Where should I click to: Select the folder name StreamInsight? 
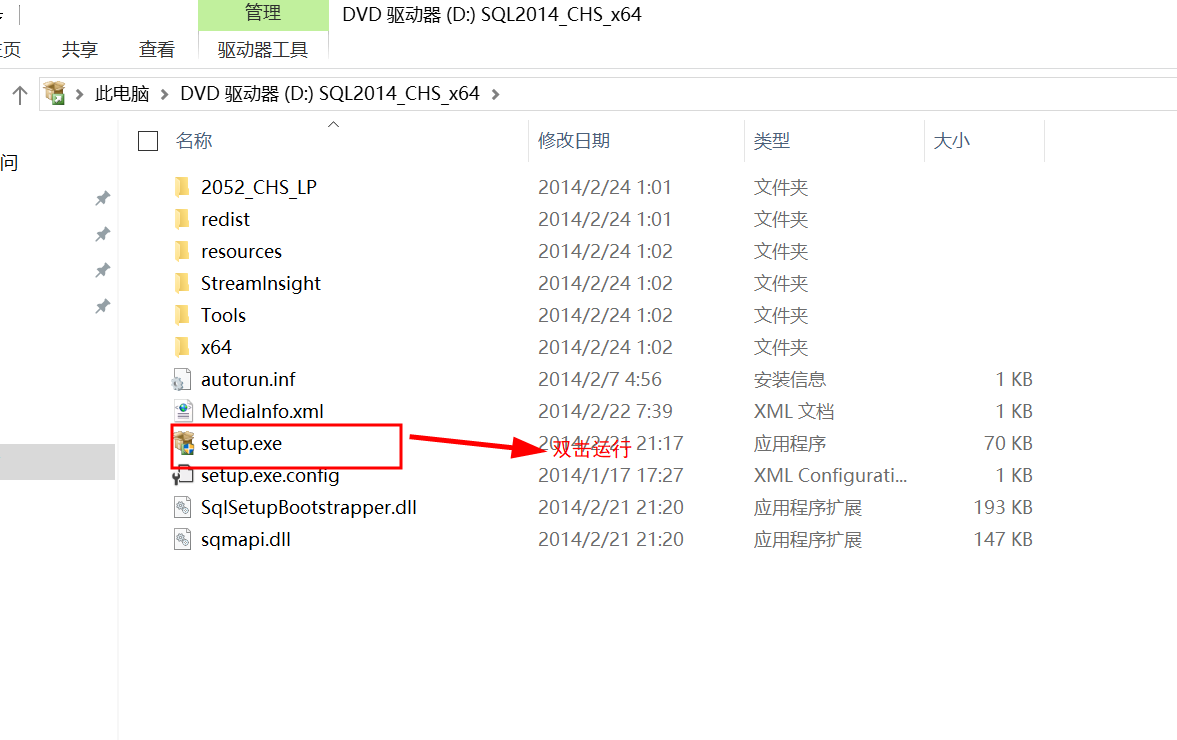pos(260,283)
